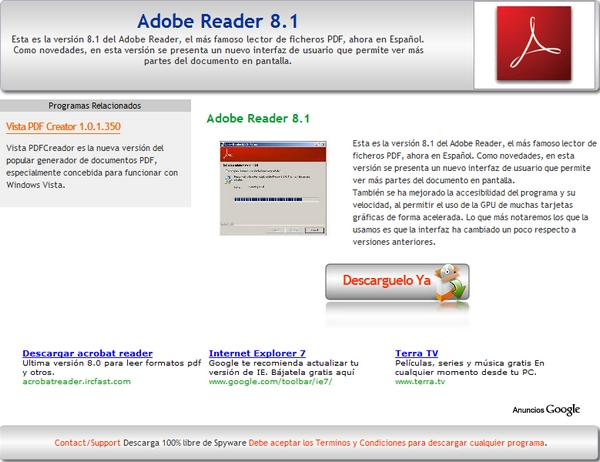Image resolution: width=600 pixels, height=462 pixels.
Task: Open the Contact/Support link
Action: point(87,443)
